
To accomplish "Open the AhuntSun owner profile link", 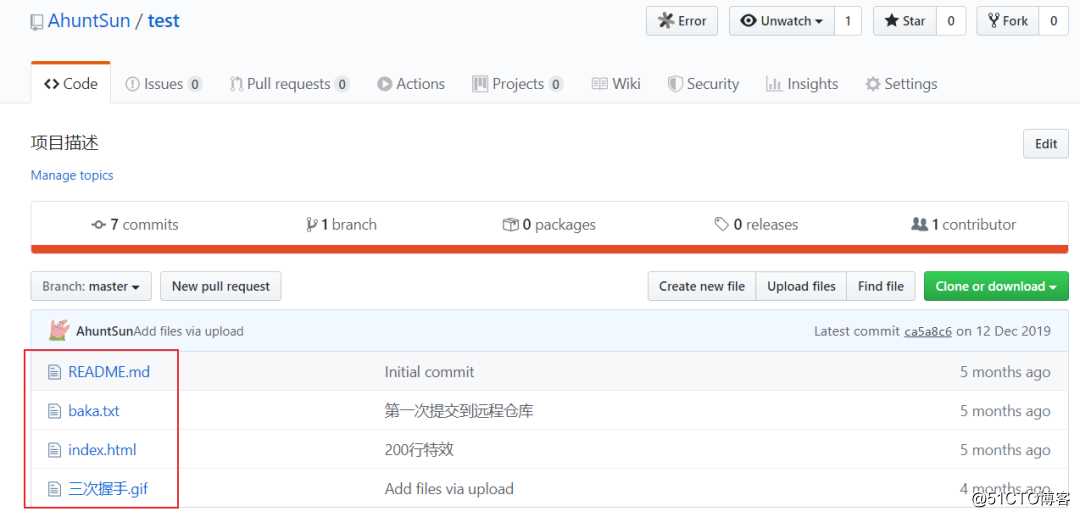I will (x=89, y=21).
